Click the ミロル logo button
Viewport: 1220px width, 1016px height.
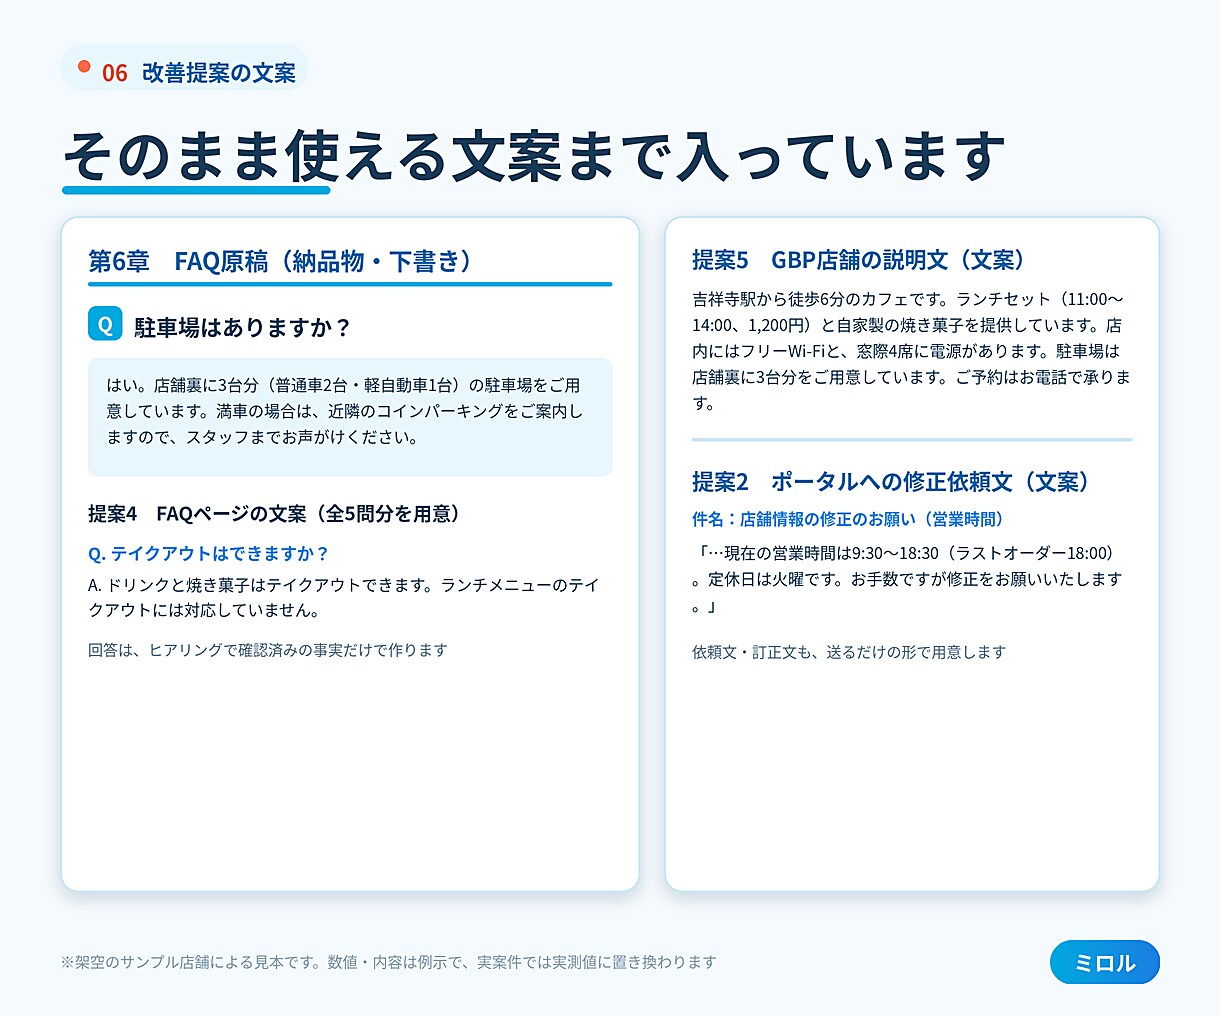[1104, 962]
